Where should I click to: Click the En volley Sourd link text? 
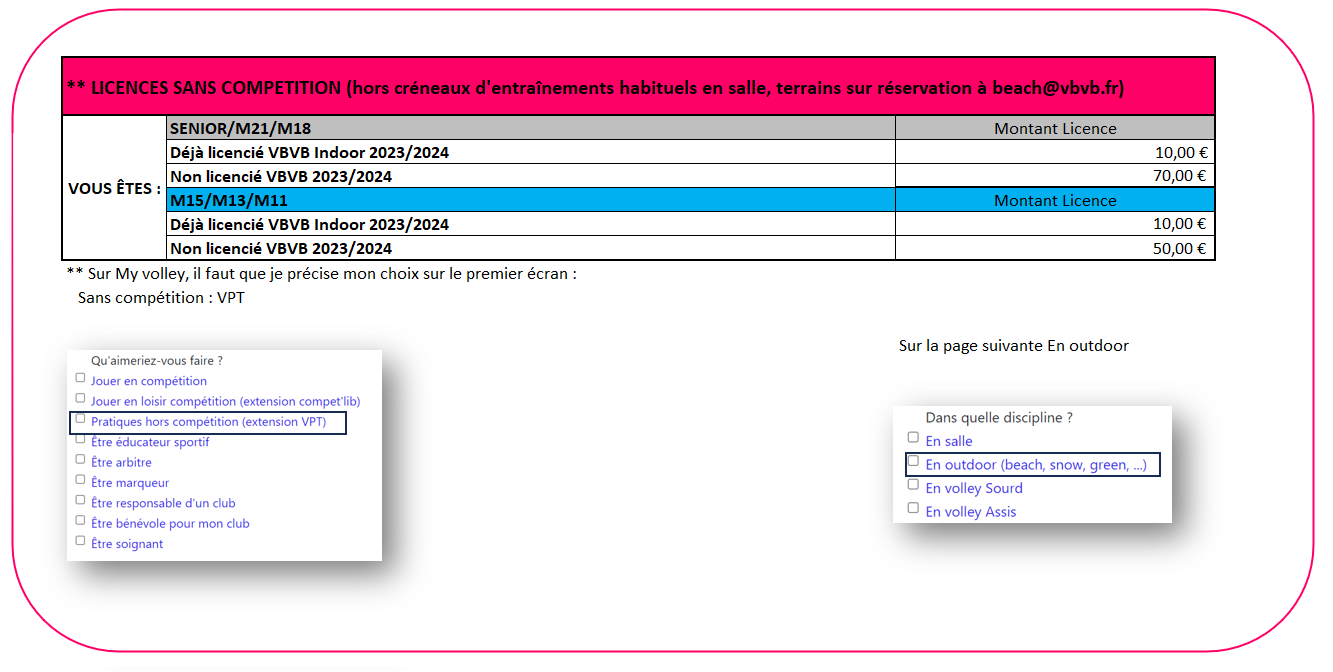[974, 488]
